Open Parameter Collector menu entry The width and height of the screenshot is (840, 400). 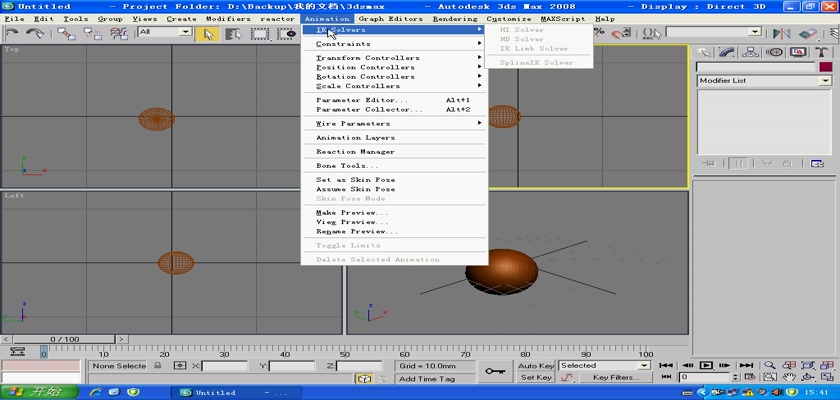click(x=395, y=110)
